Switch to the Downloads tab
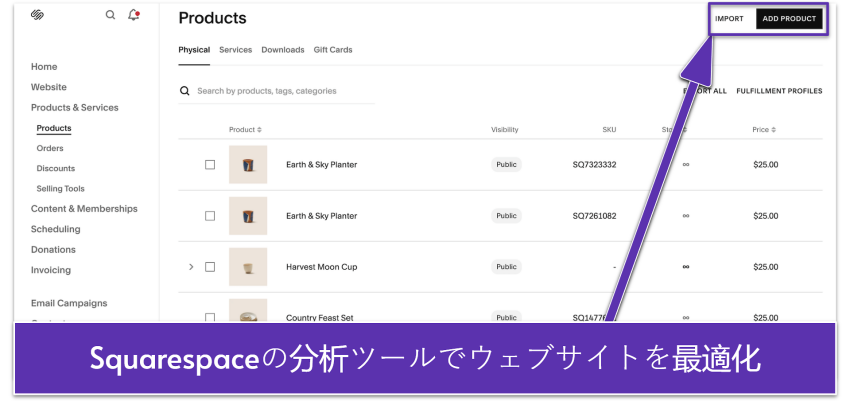 [x=283, y=50]
